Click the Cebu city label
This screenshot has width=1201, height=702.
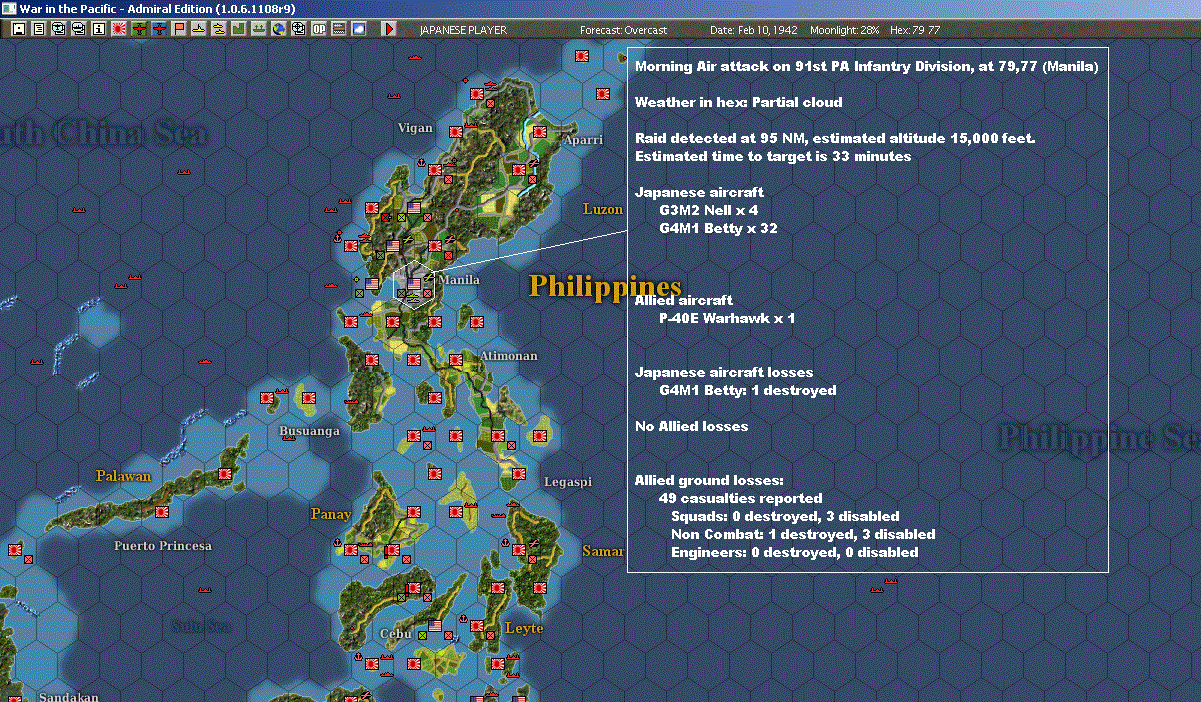pos(396,634)
